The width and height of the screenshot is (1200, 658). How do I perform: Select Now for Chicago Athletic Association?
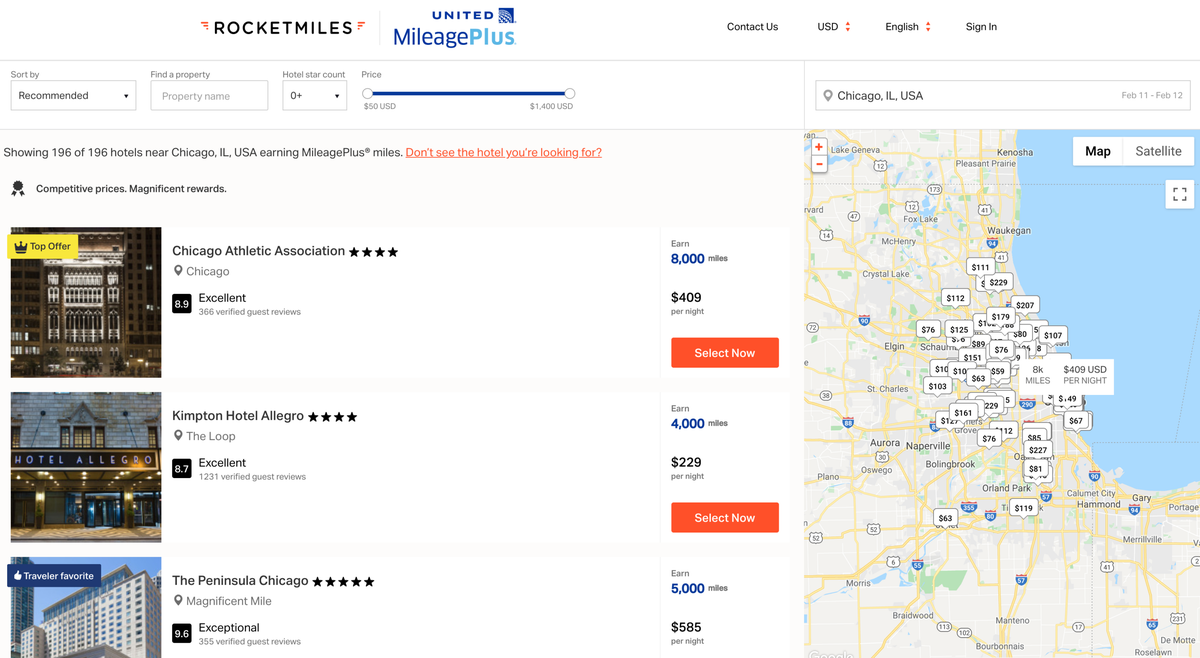pyautogui.click(x=725, y=353)
